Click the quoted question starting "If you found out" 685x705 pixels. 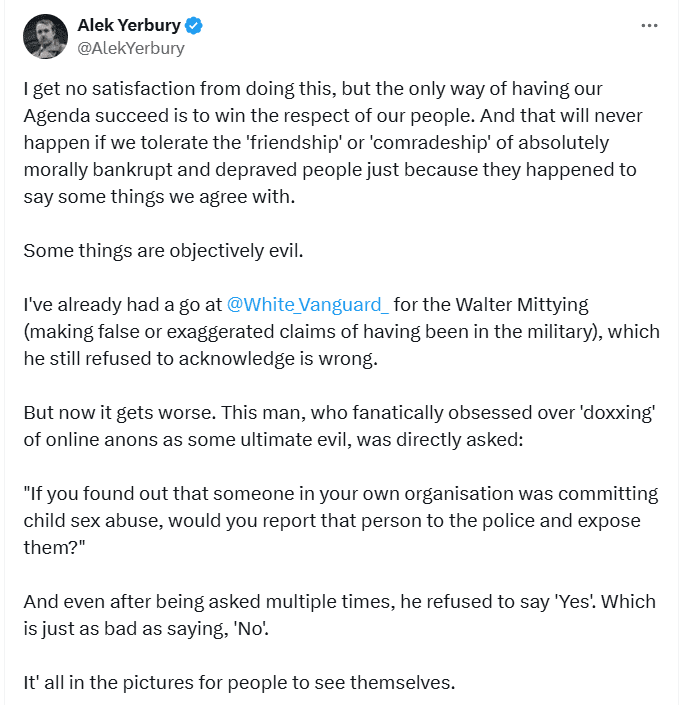coord(340,521)
